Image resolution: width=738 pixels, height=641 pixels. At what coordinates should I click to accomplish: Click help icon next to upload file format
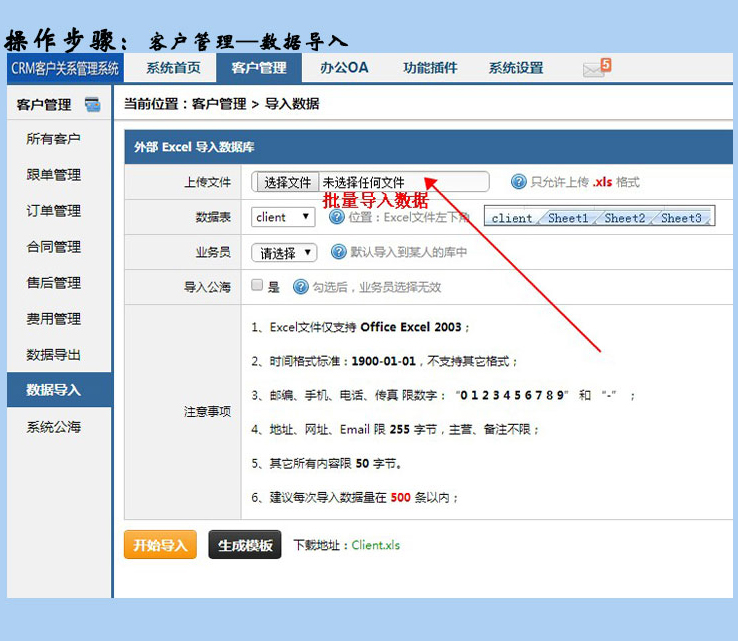(518, 182)
